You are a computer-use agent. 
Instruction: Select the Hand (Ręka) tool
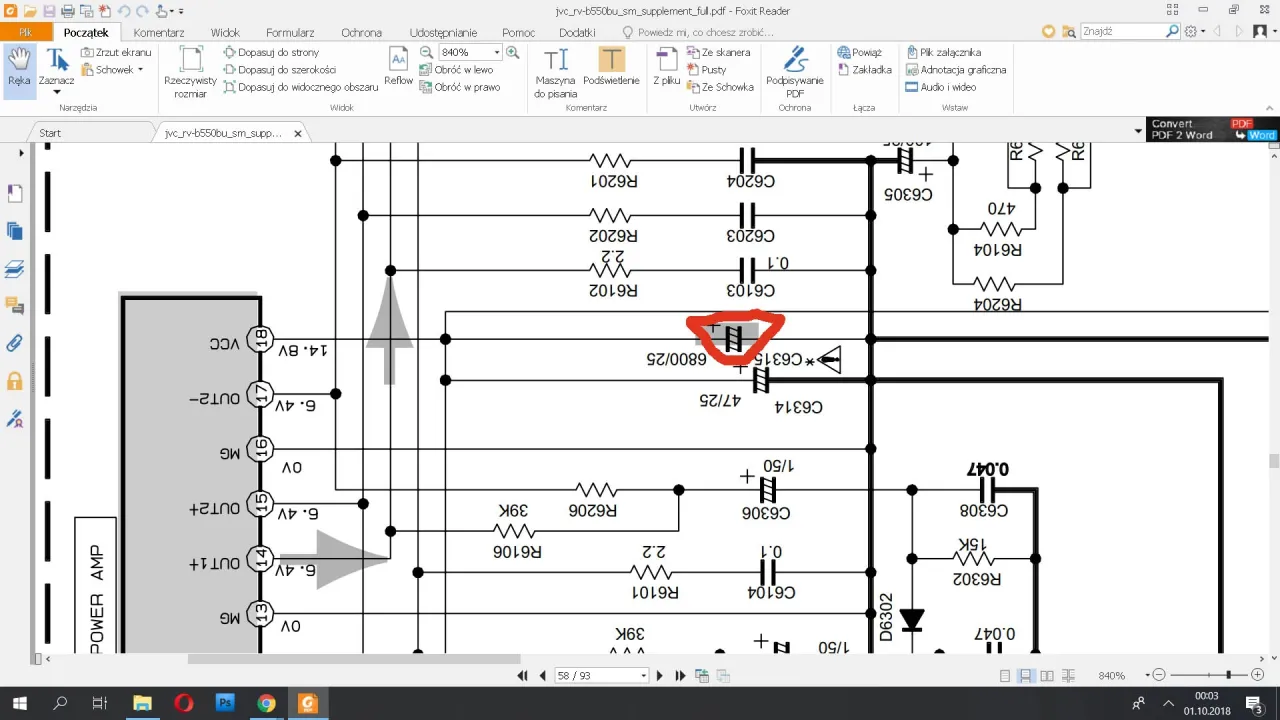[19, 68]
